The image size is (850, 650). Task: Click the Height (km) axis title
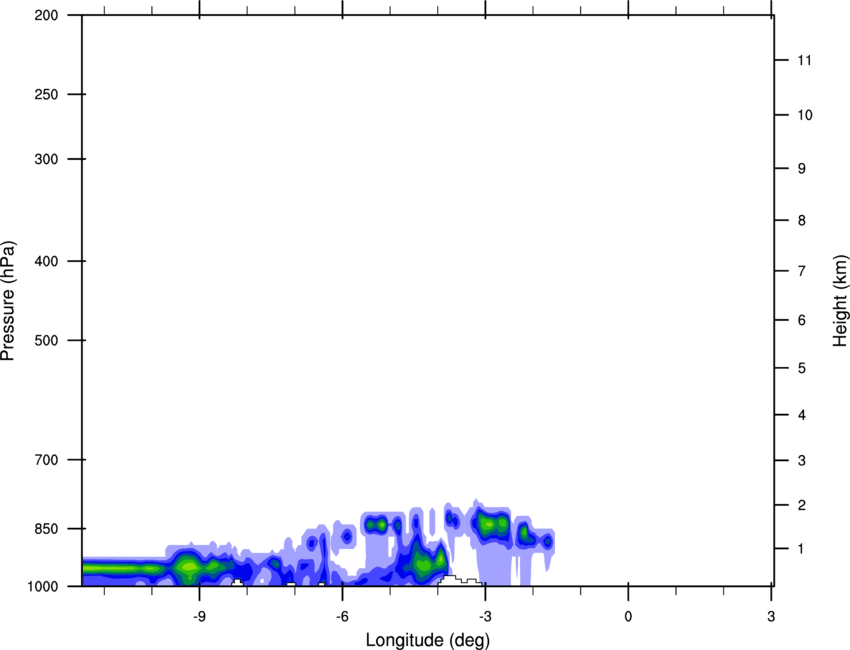click(x=840, y=301)
